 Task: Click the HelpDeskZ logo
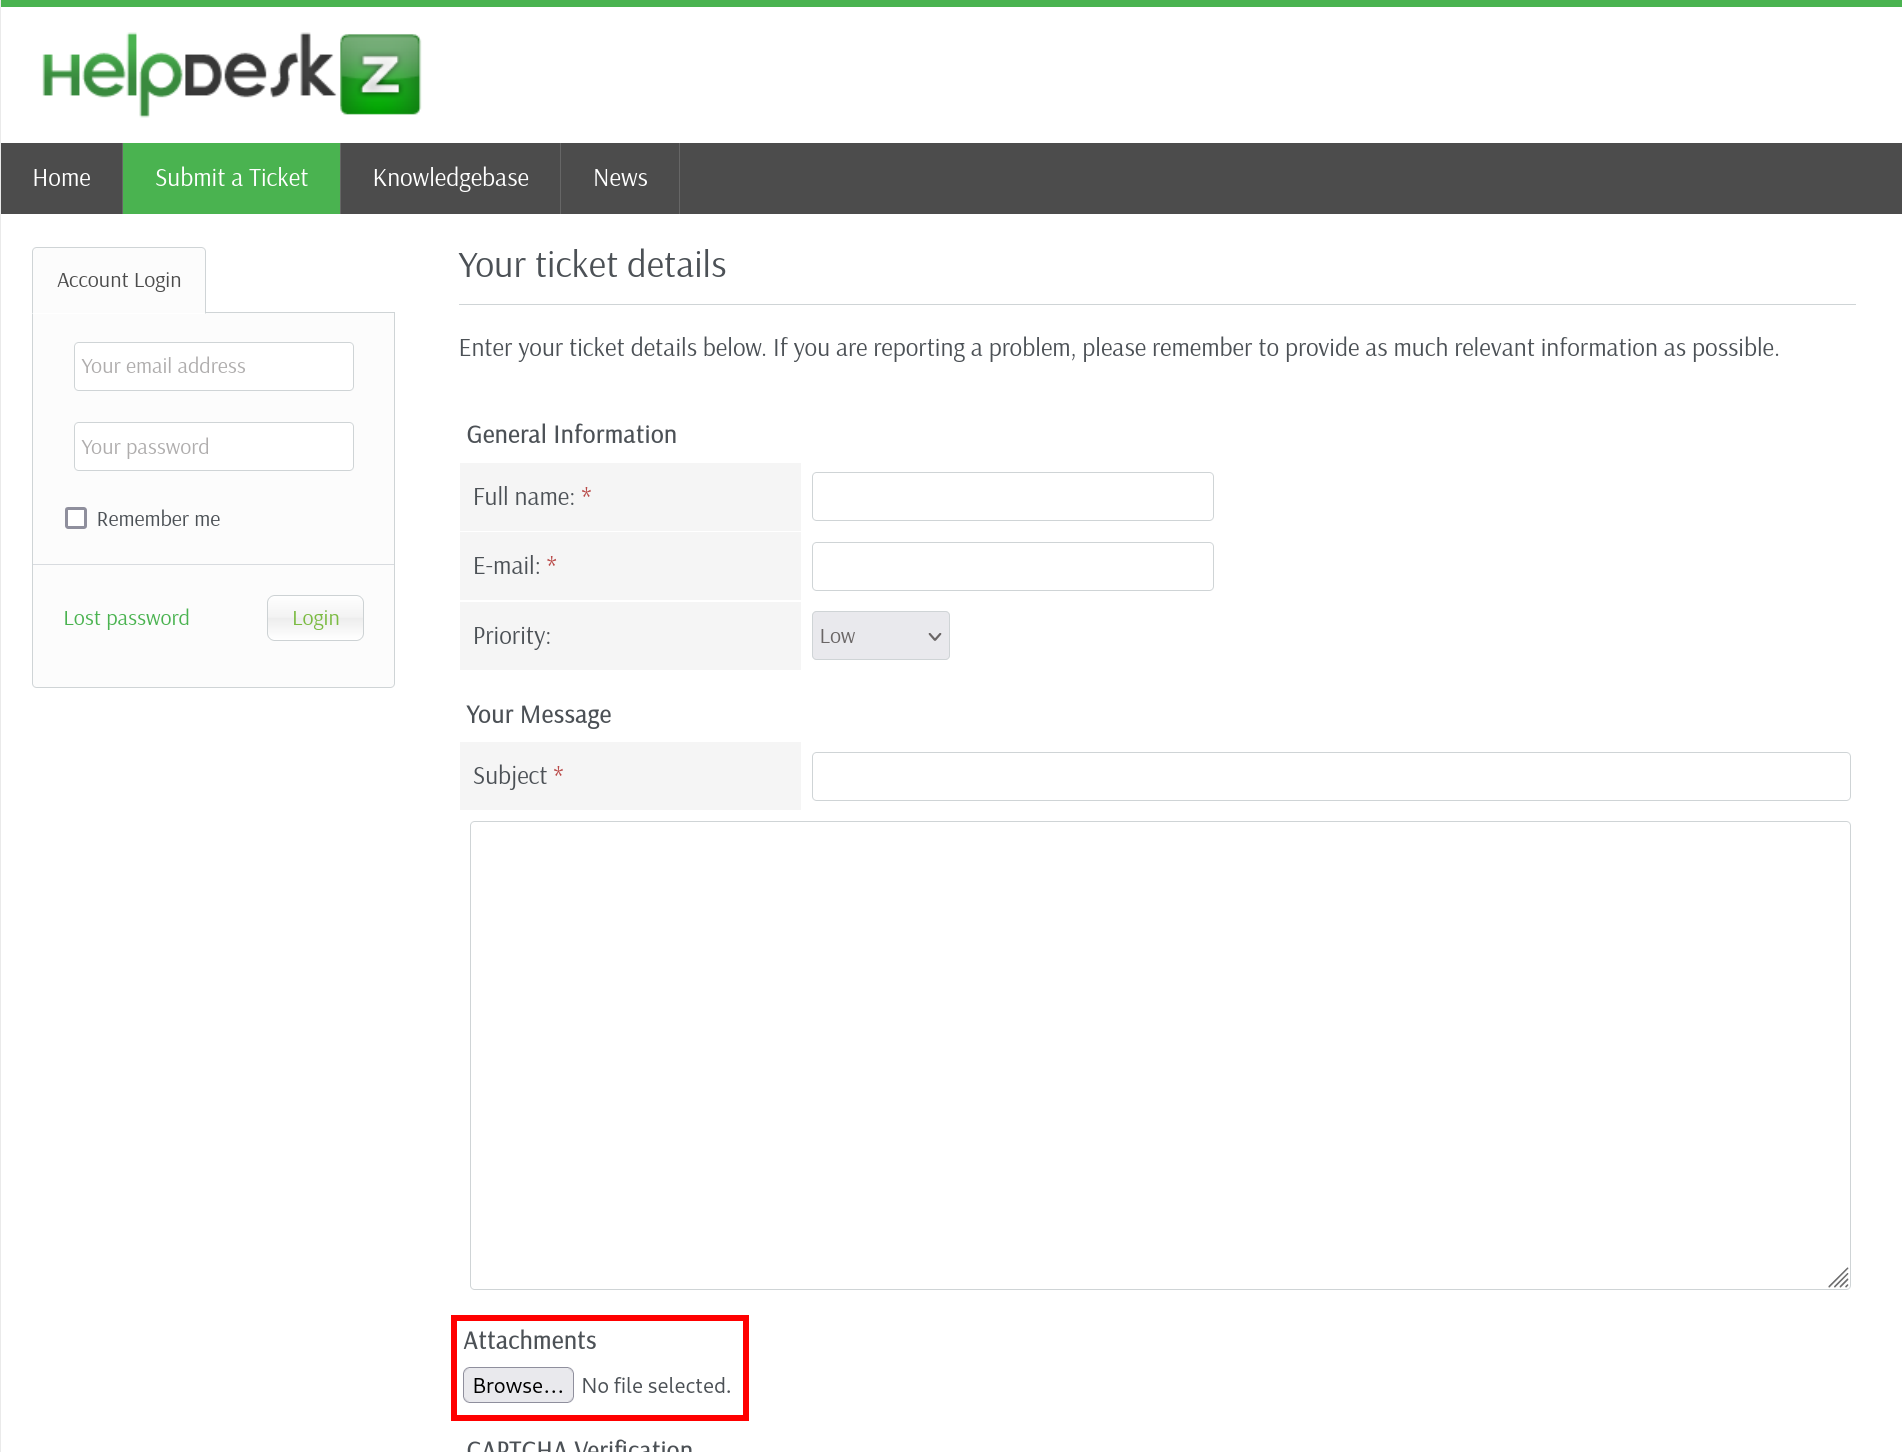tap(231, 74)
